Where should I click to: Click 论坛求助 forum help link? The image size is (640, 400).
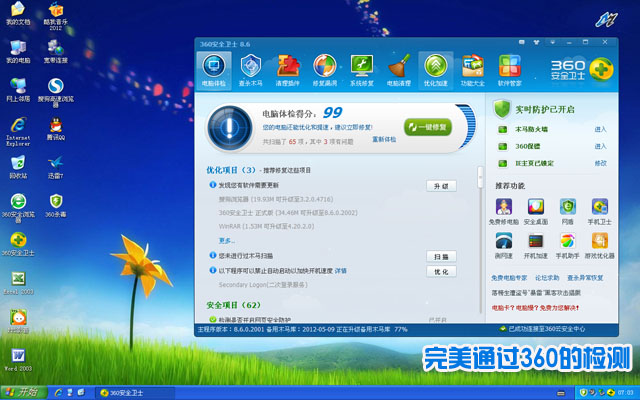coord(547,278)
